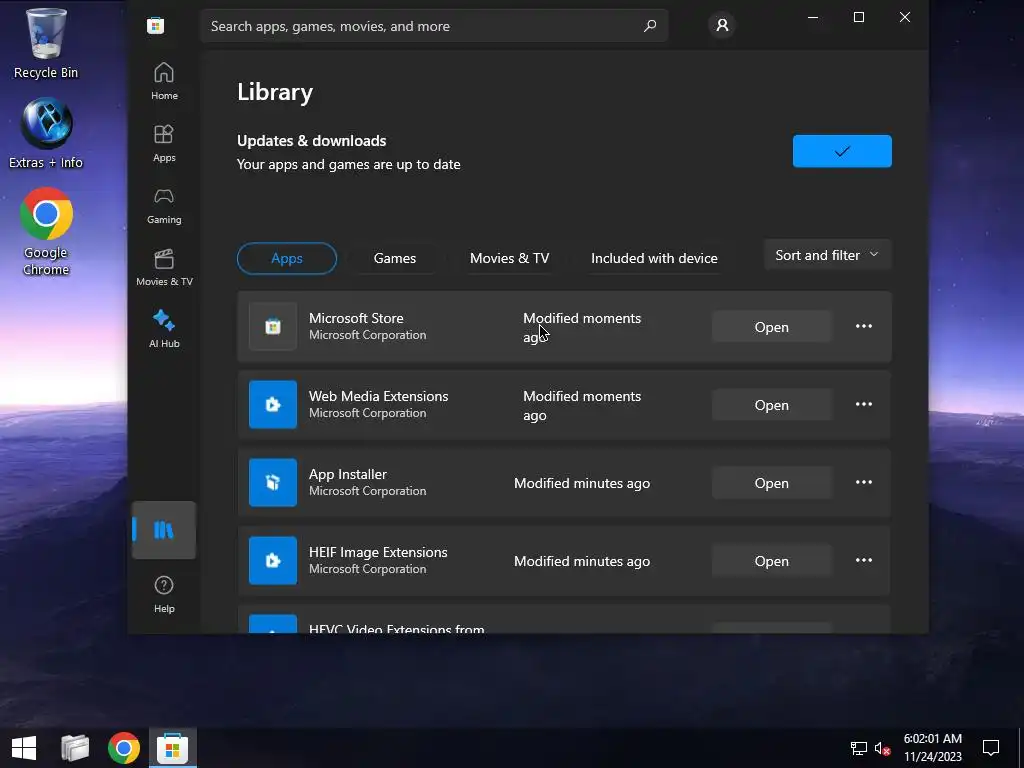Screen dimensions: 1024x768
Task: Open the notification center icon
Action: [x=991, y=748]
